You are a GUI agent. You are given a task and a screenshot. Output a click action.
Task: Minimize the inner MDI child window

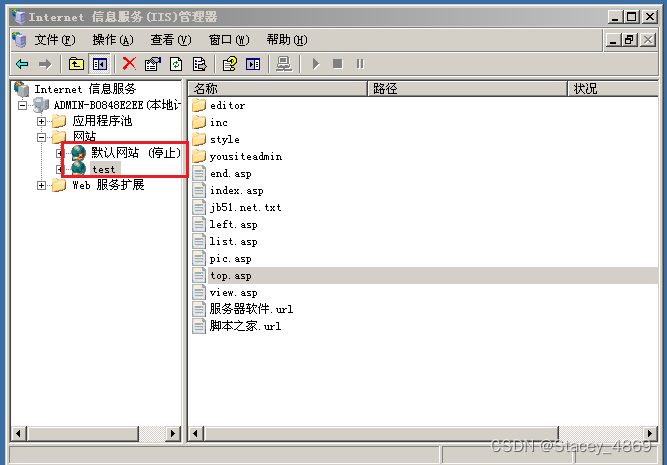pos(613,40)
